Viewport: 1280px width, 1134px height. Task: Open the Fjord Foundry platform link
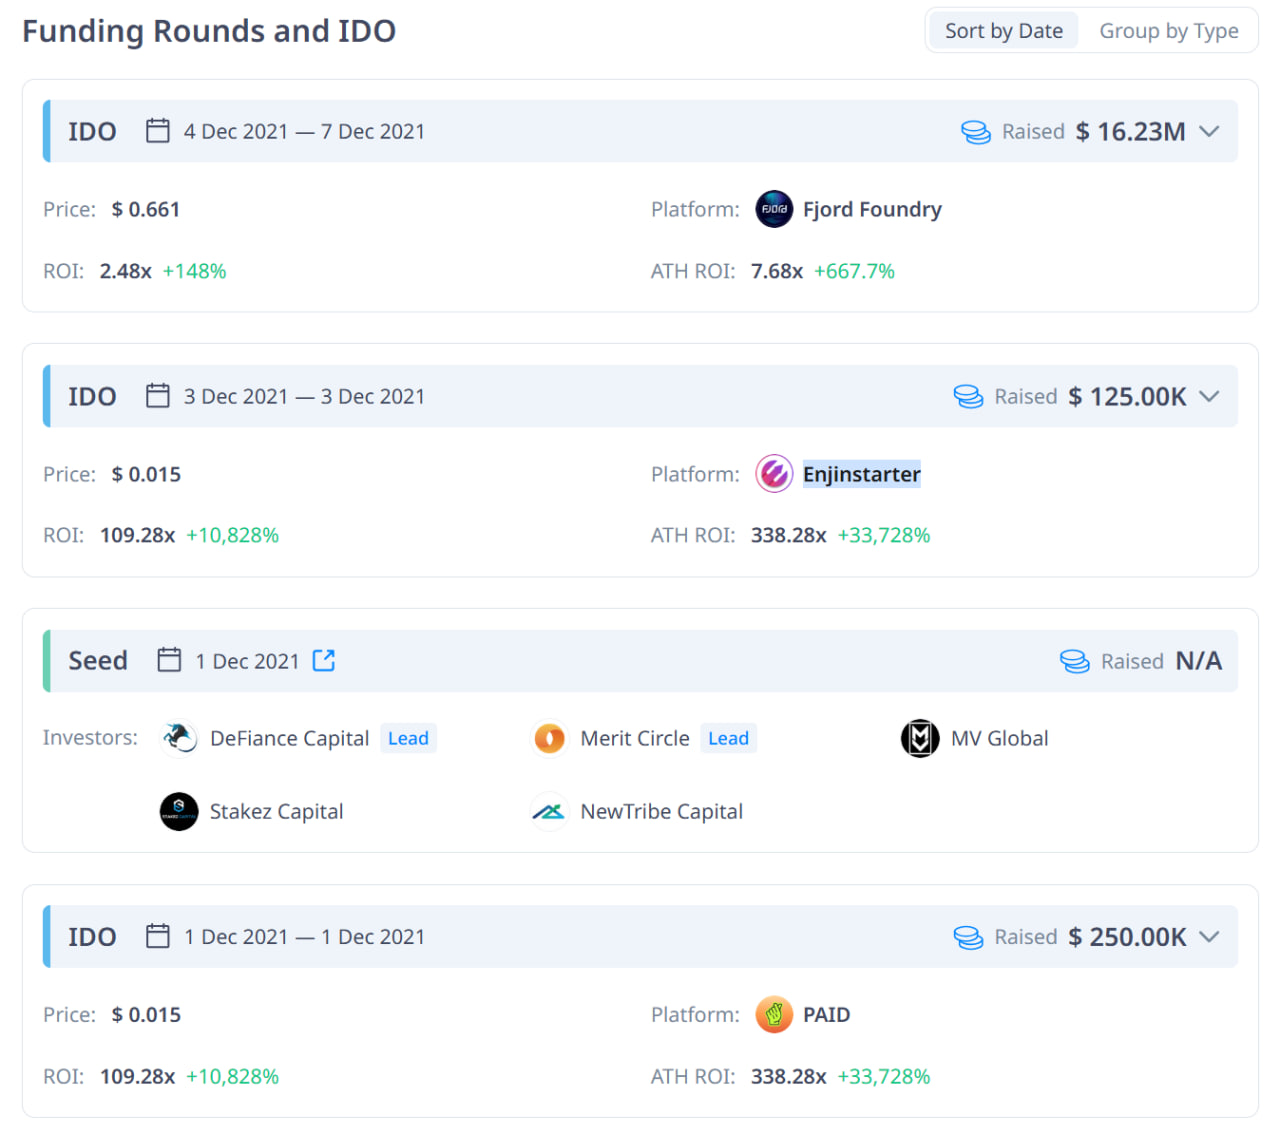click(x=872, y=209)
